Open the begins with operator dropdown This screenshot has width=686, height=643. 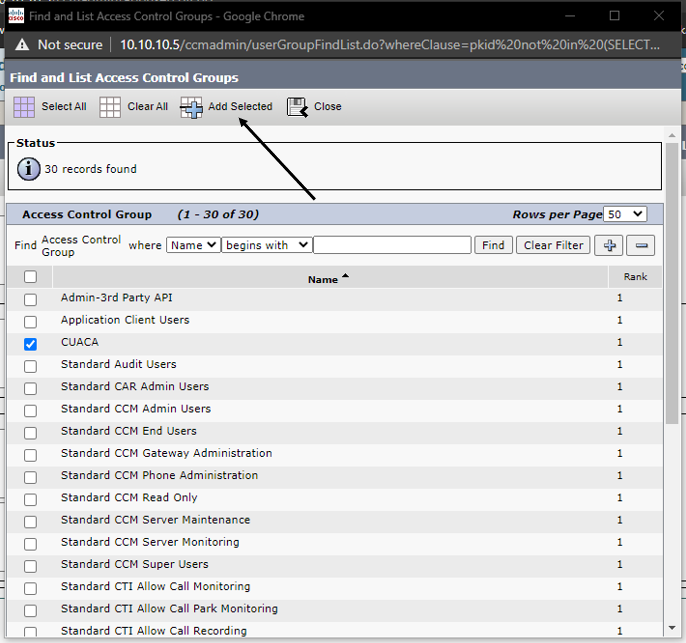pos(267,245)
